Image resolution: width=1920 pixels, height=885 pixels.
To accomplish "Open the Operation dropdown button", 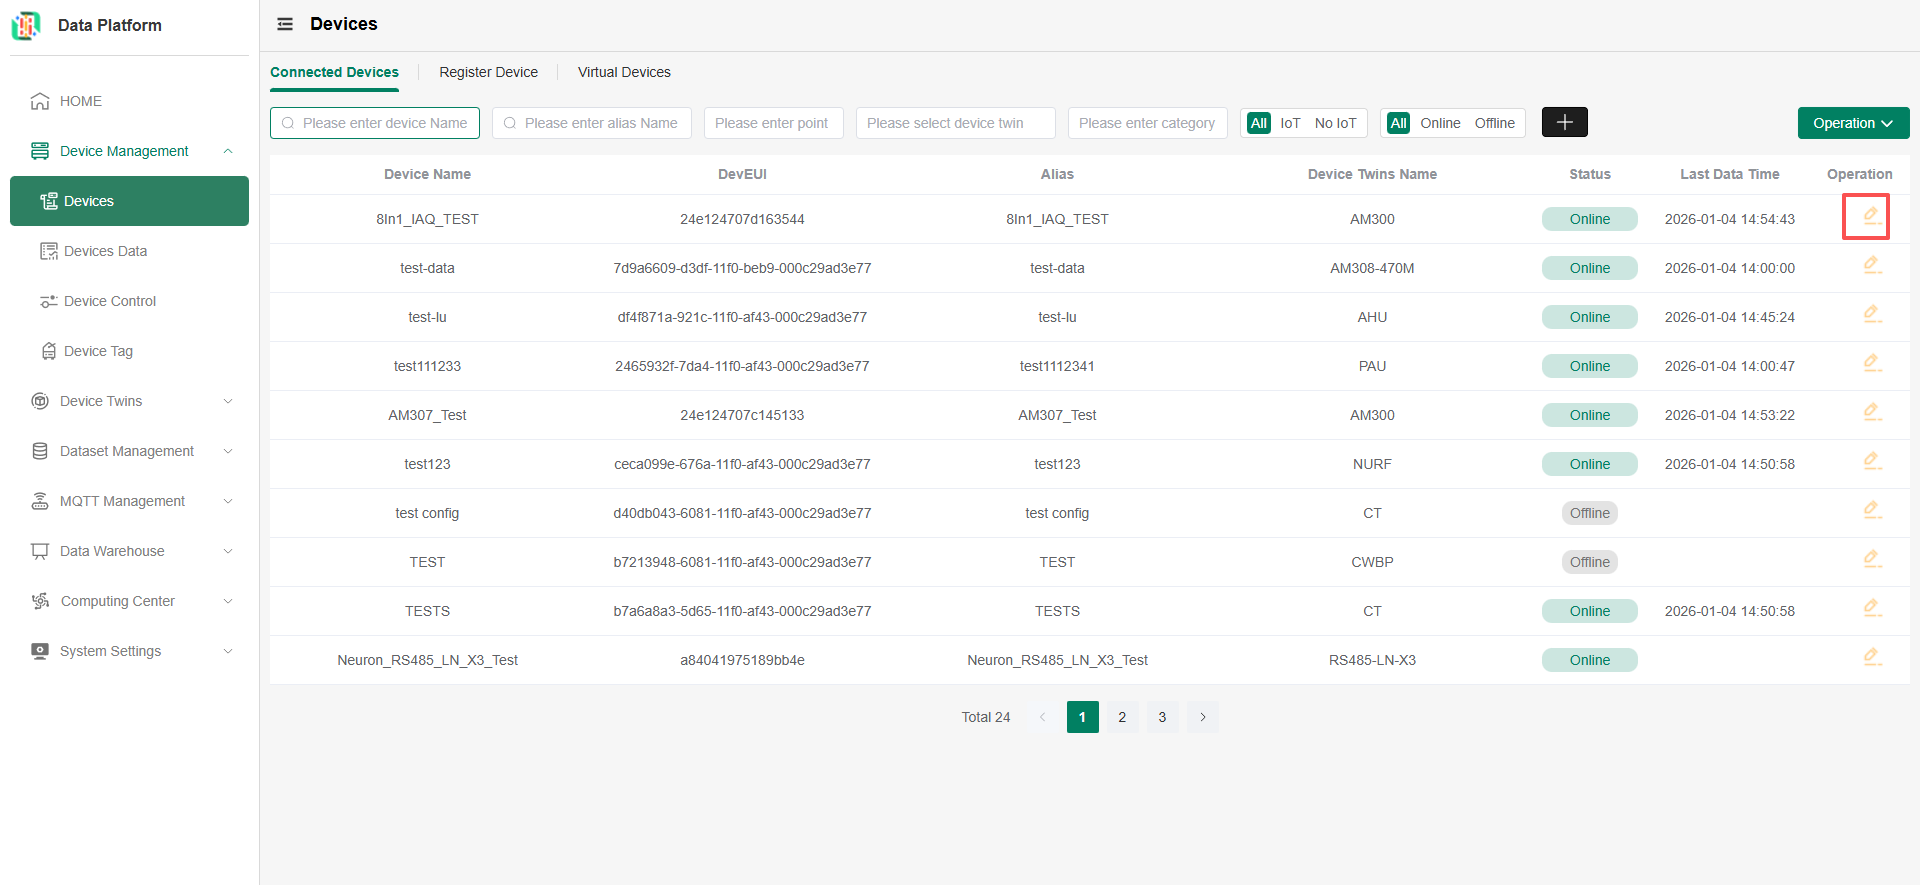I will tap(1852, 123).
